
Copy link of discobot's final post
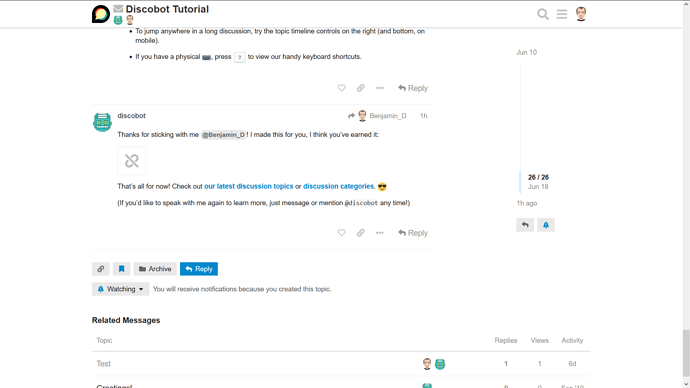point(360,233)
